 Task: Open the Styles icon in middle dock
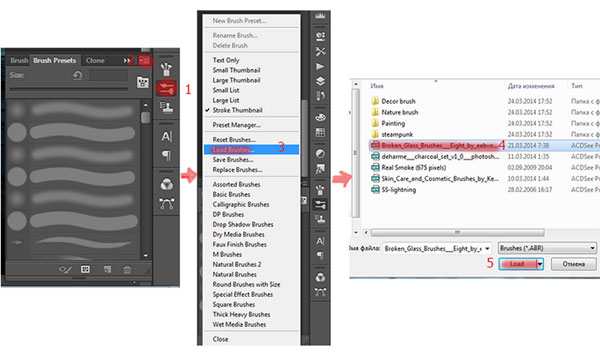(x=320, y=168)
